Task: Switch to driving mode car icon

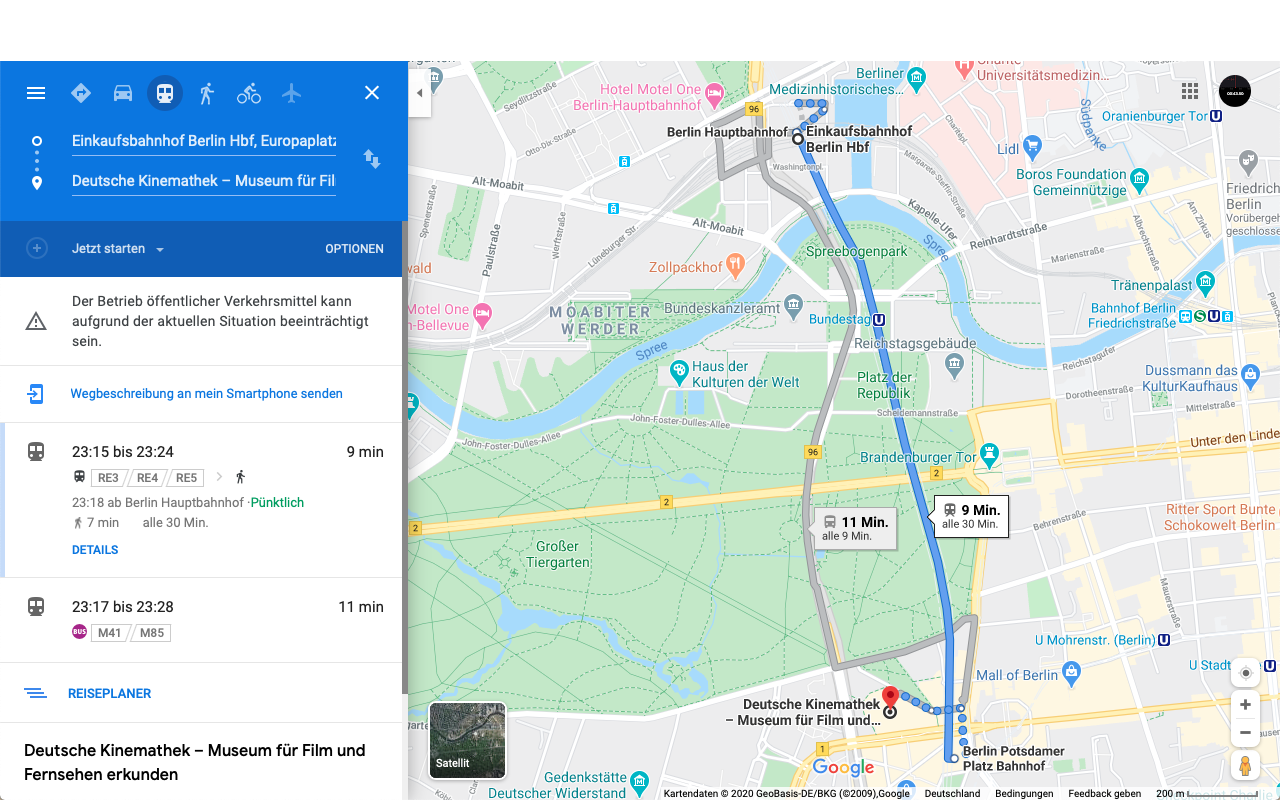Action: pos(123,93)
